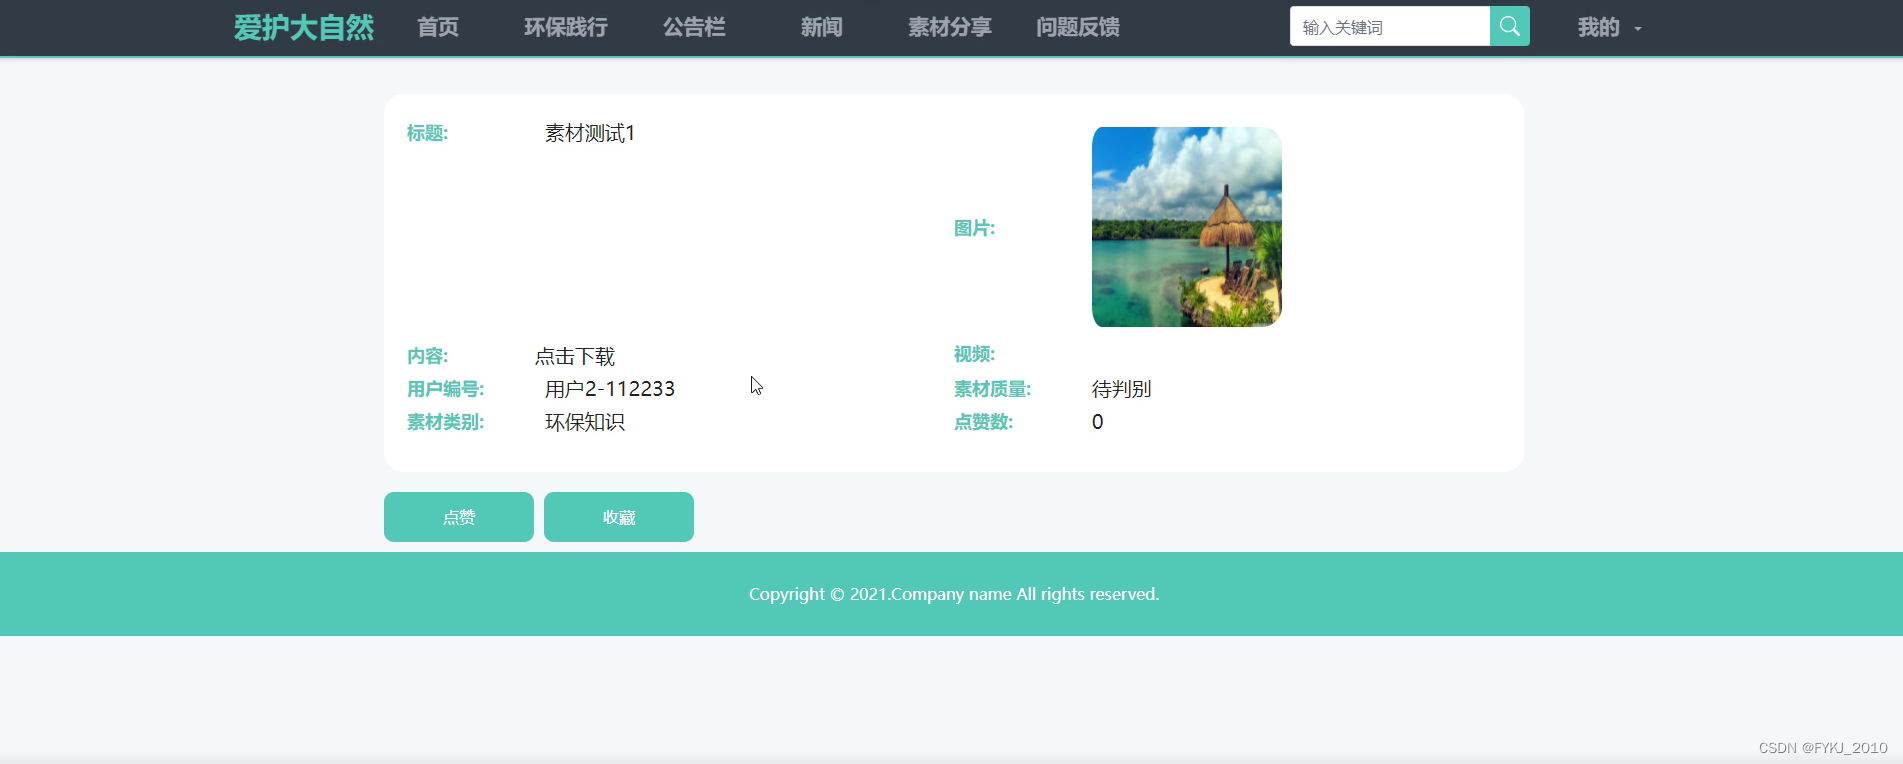Click the 内容: field label
1903x764 pixels.
coord(428,356)
